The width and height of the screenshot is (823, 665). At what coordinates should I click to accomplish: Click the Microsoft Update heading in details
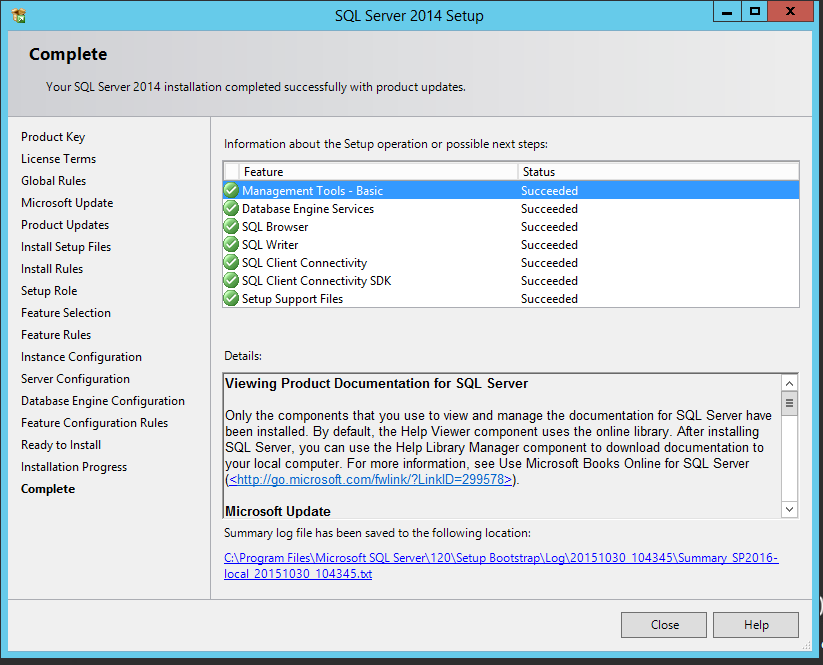(x=278, y=511)
